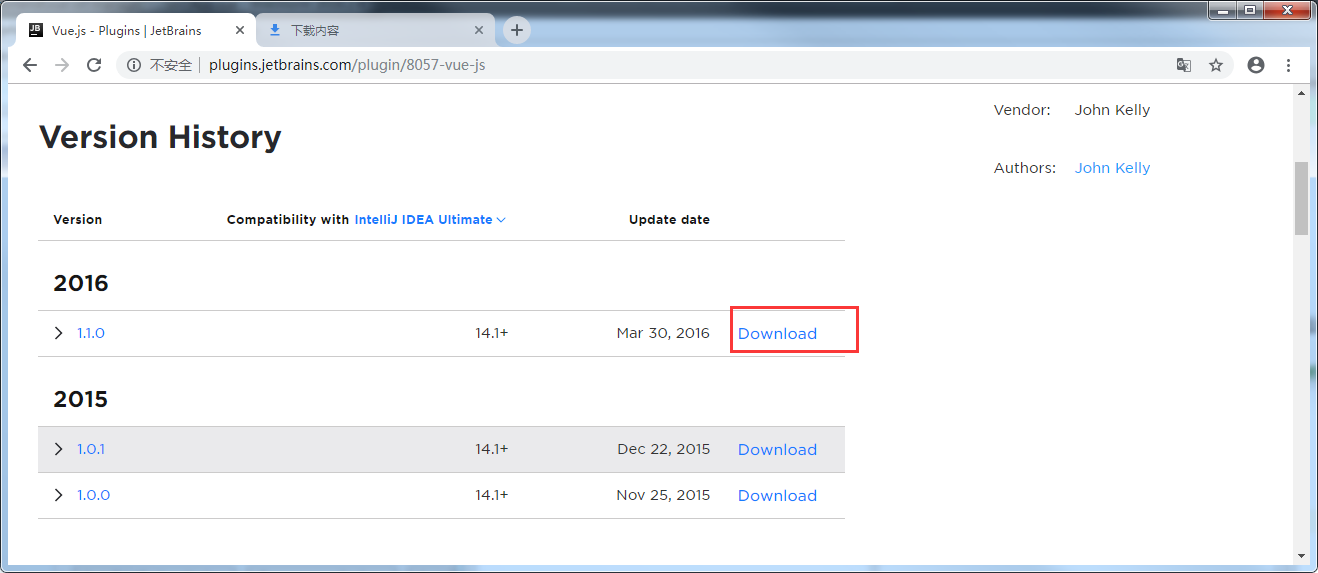Screen dimensions: 1318x573
Task: Close the 下载内容 tab
Action: click(x=479, y=30)
